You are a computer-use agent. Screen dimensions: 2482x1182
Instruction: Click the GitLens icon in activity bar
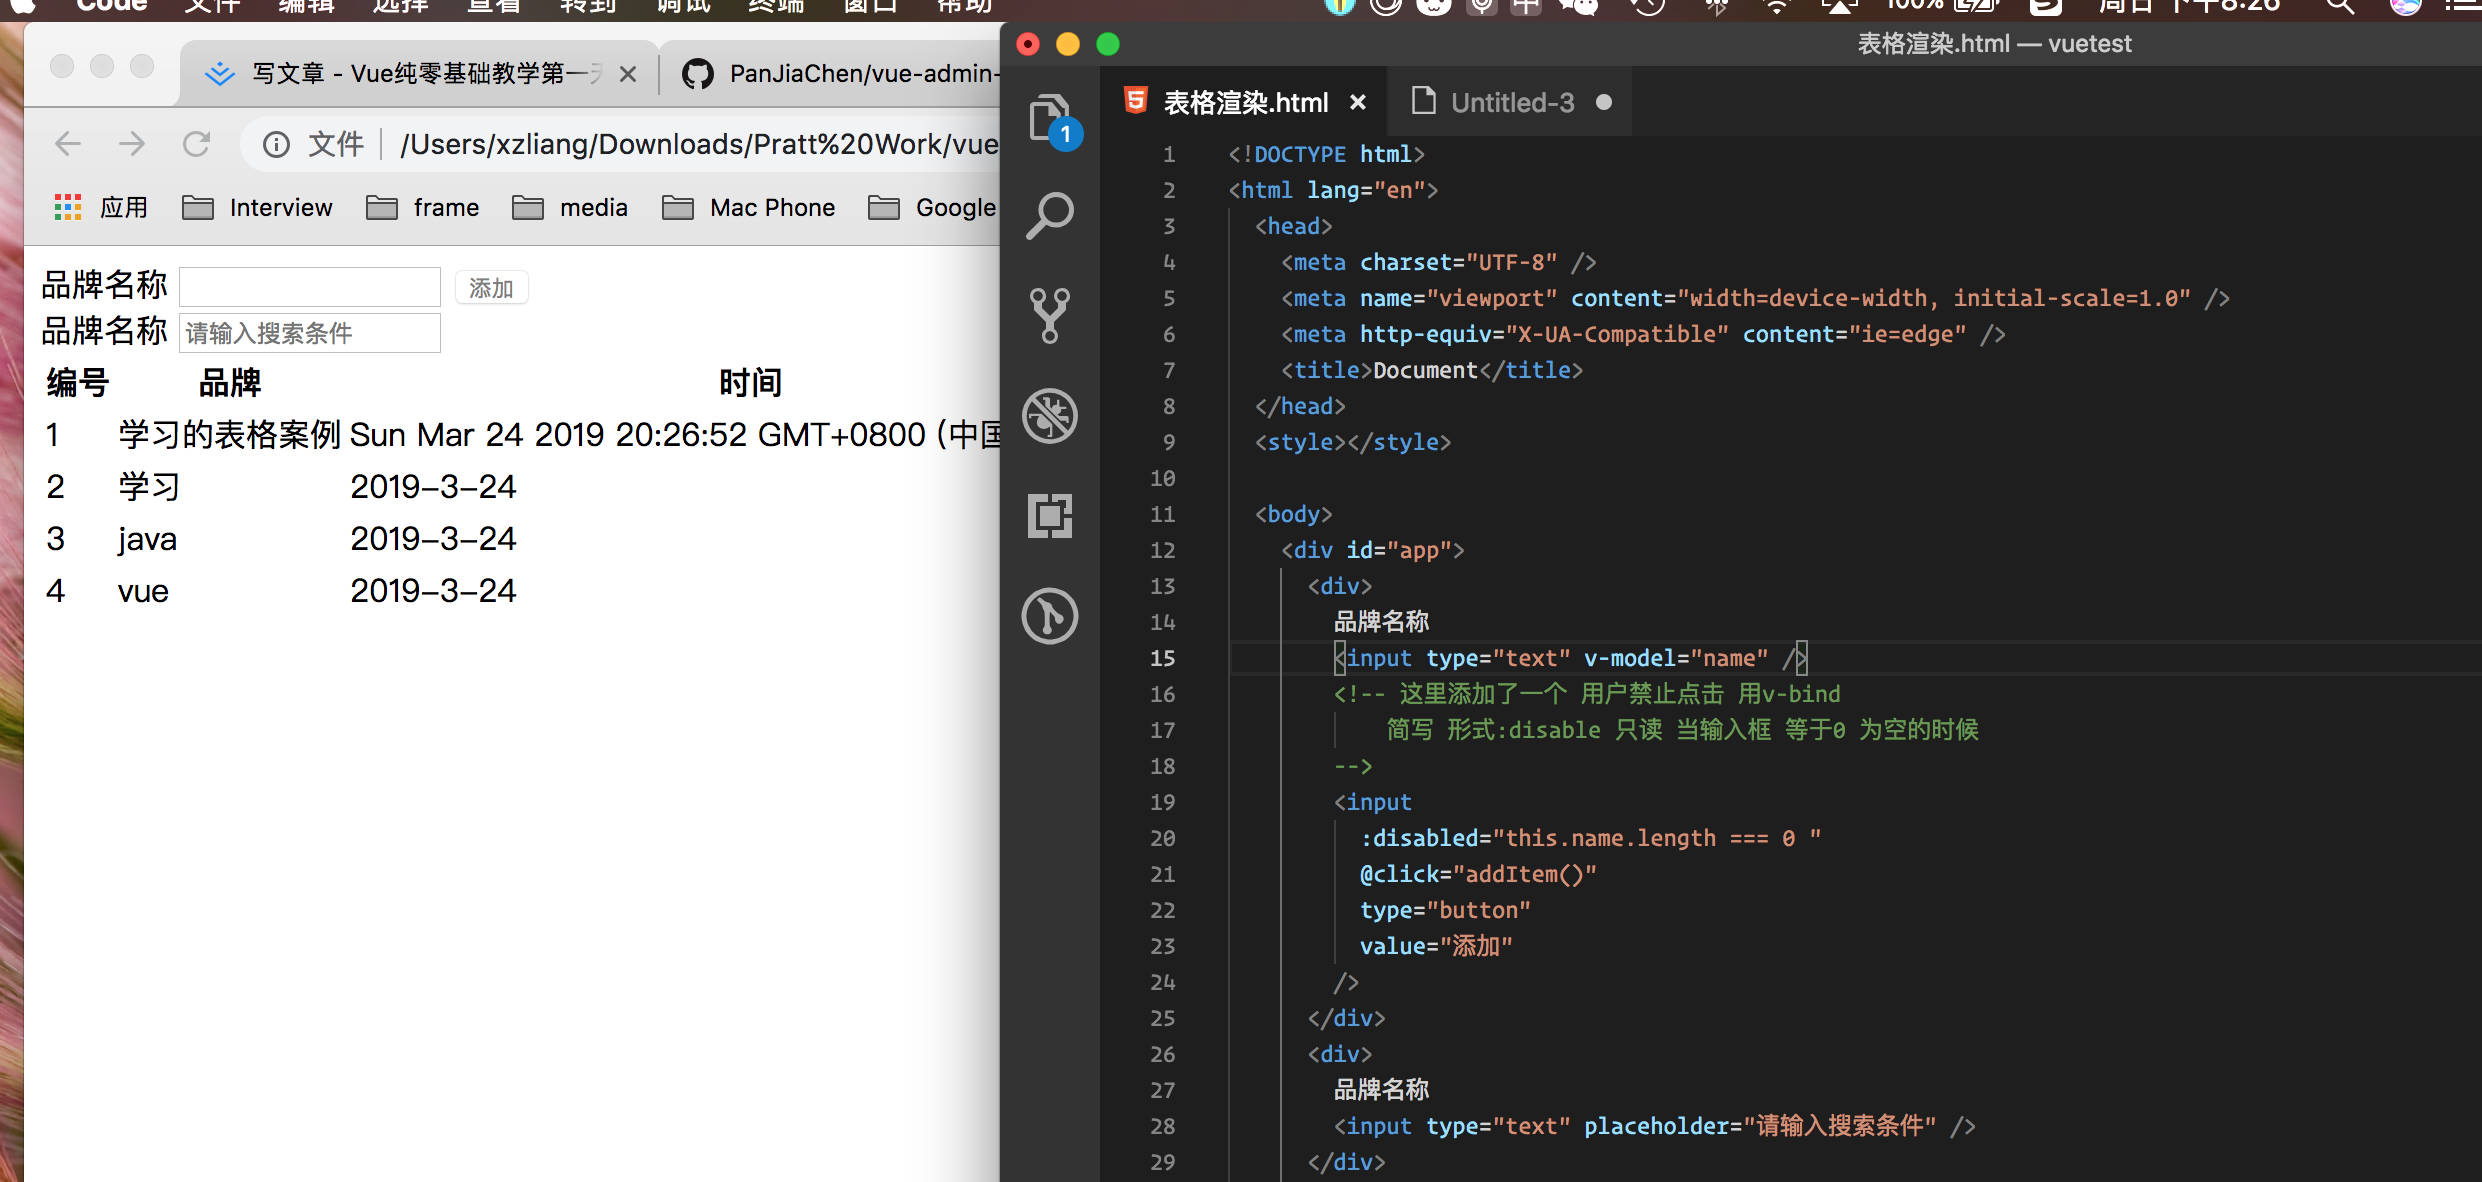coord(1049,615)
